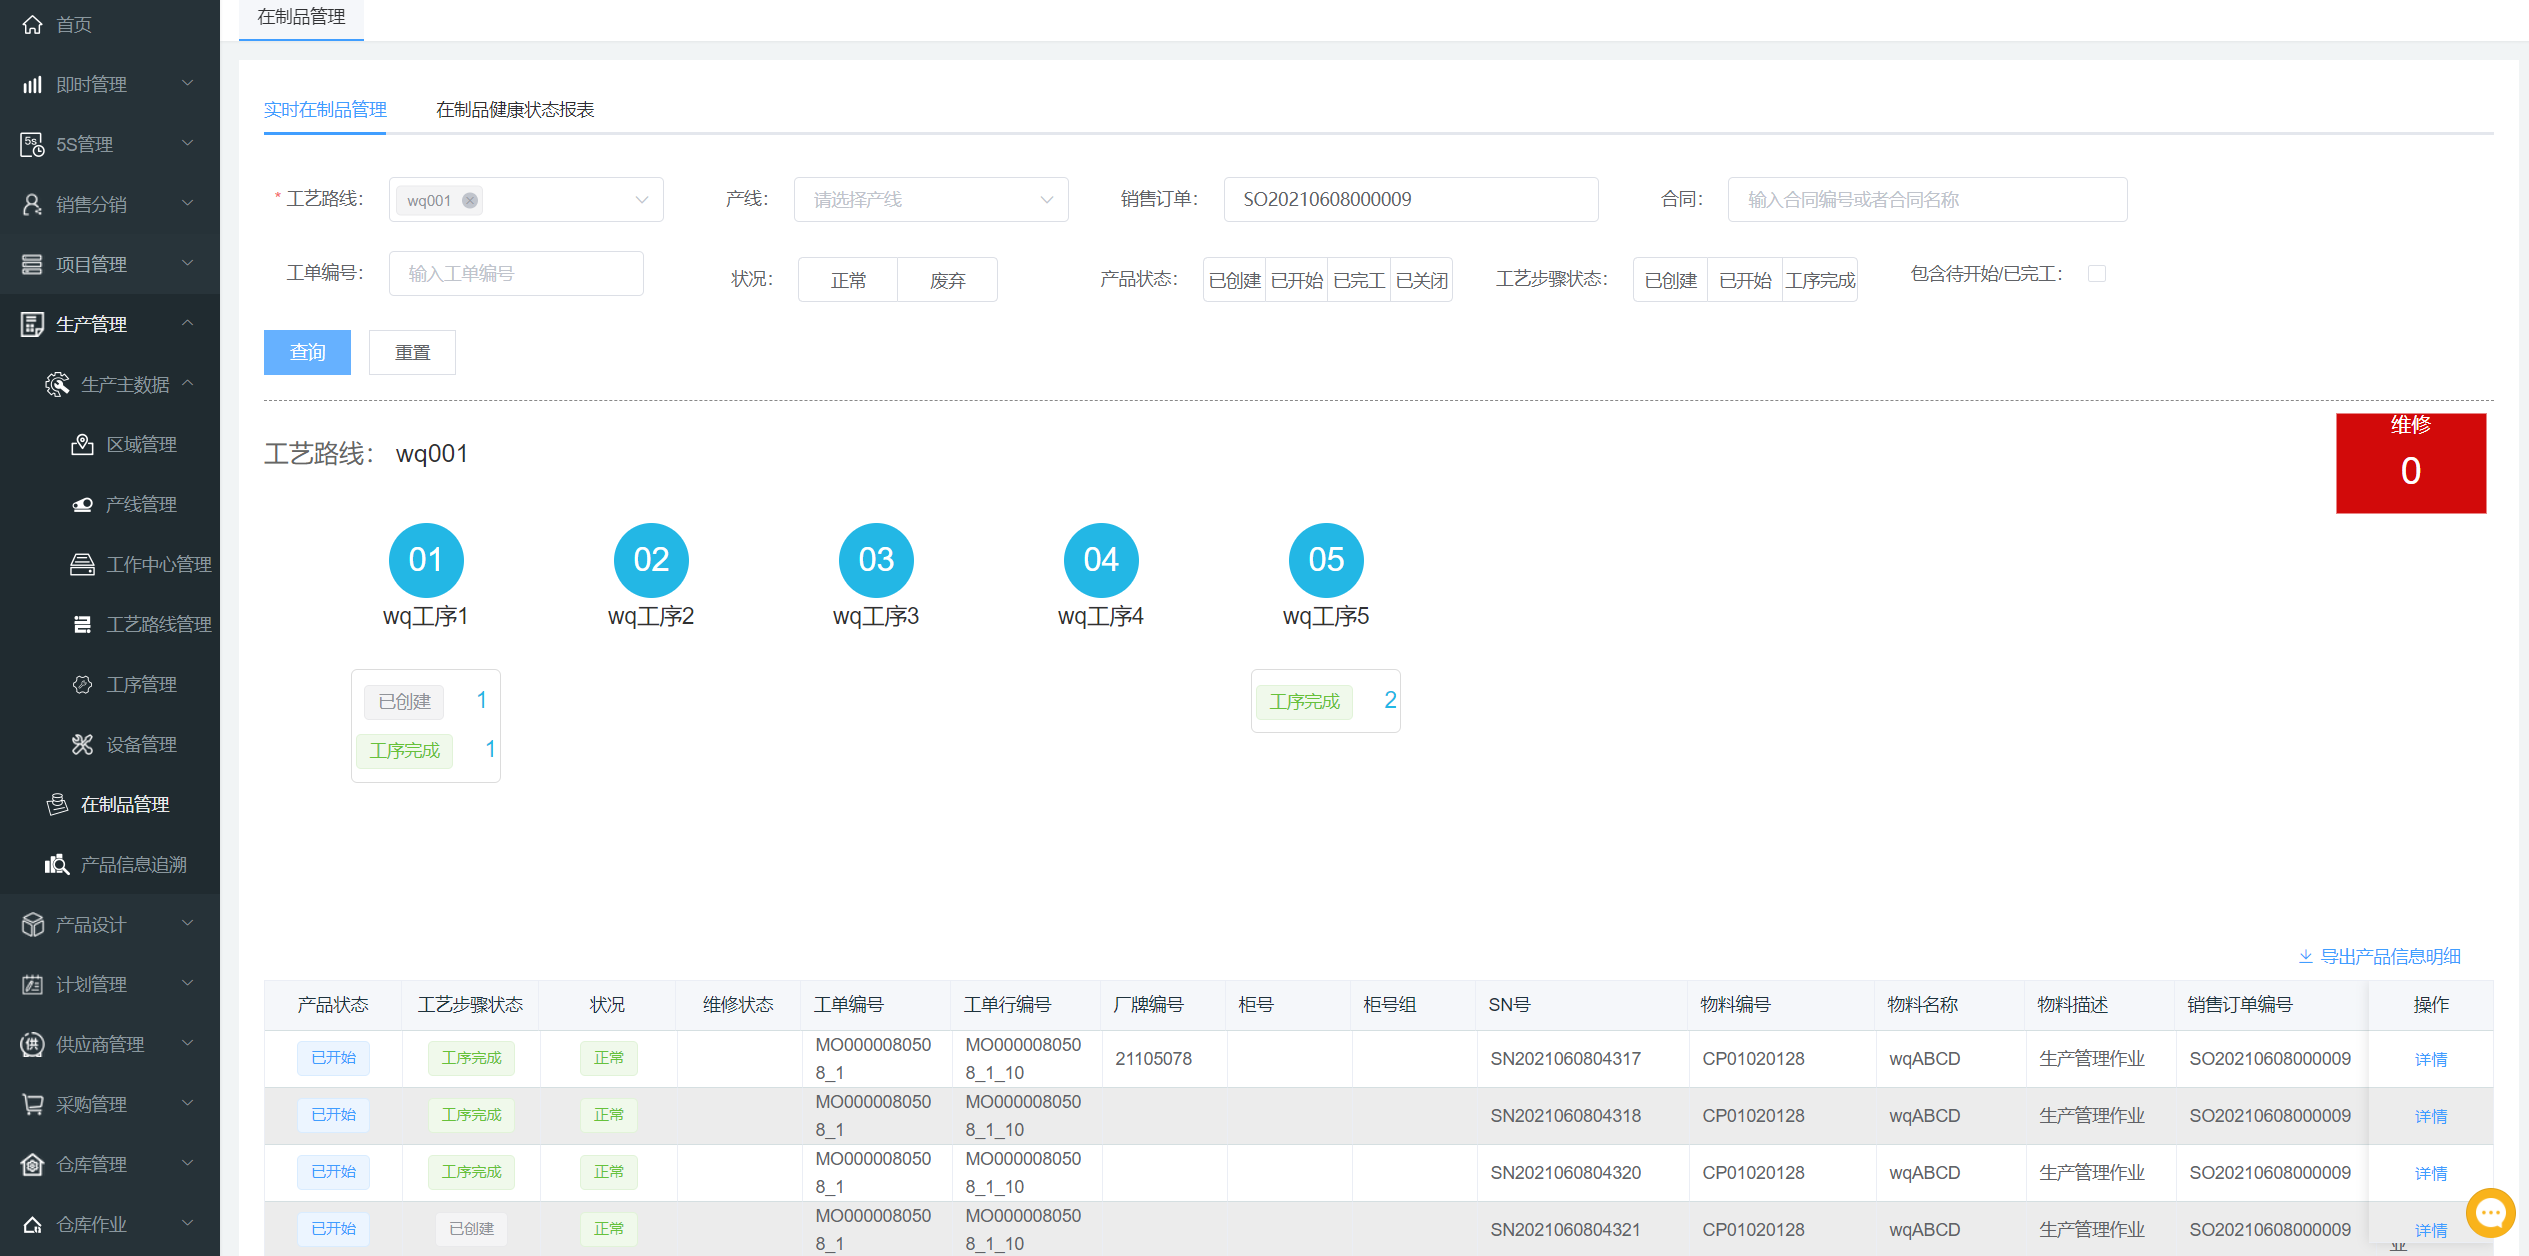Open the chat support bubble icon
The image size is (2529, 1256).
tap(2490, 1213)
